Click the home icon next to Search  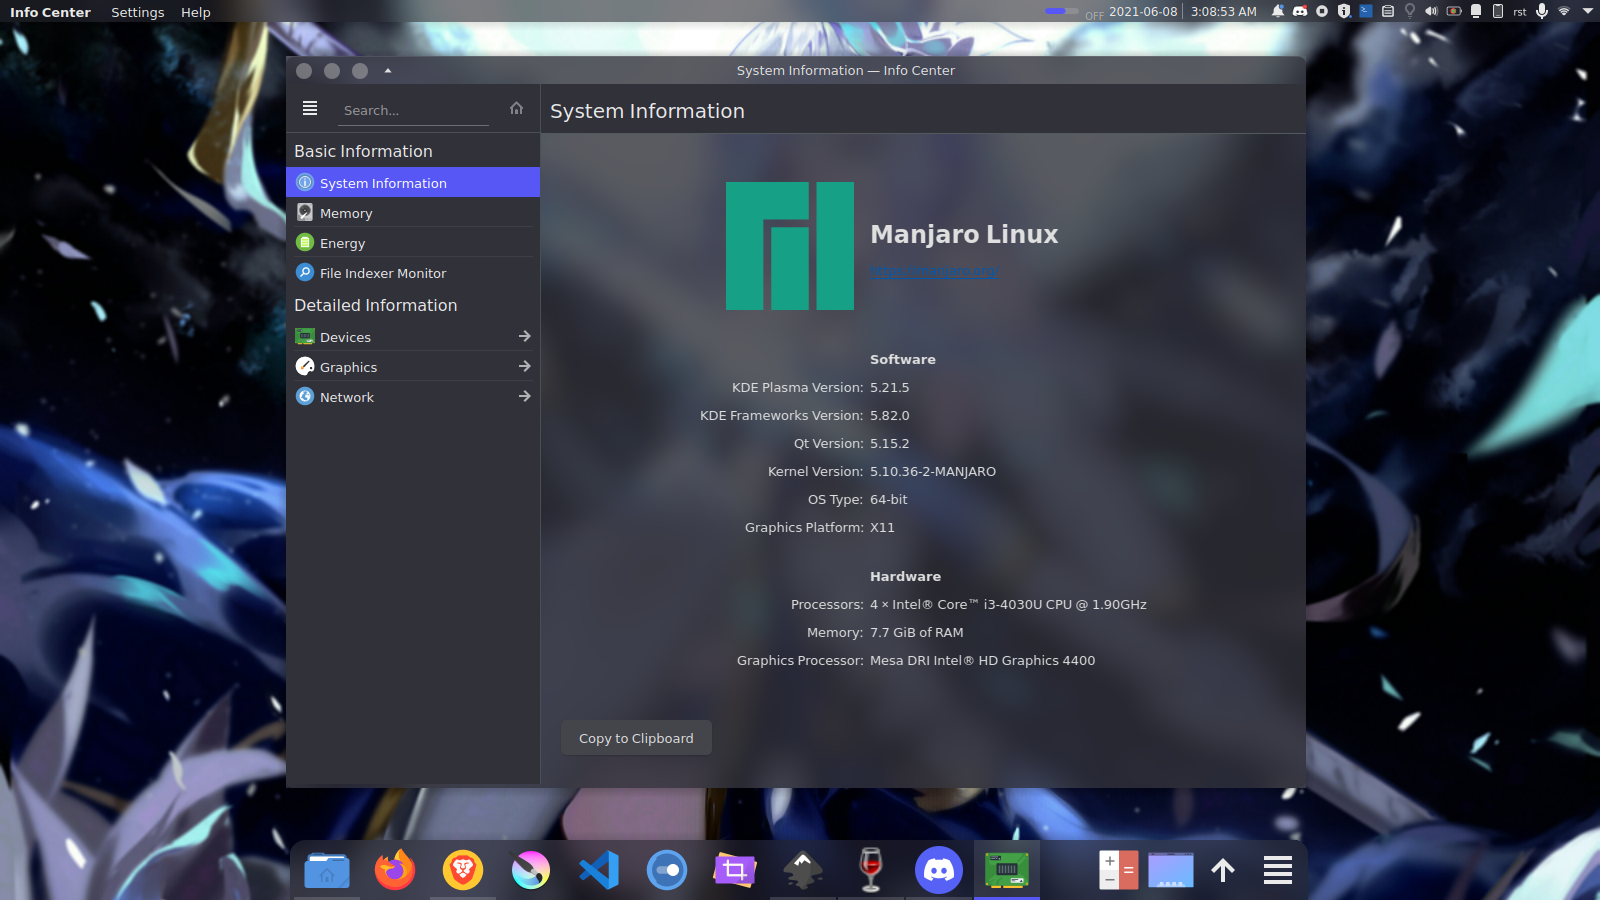516,108
